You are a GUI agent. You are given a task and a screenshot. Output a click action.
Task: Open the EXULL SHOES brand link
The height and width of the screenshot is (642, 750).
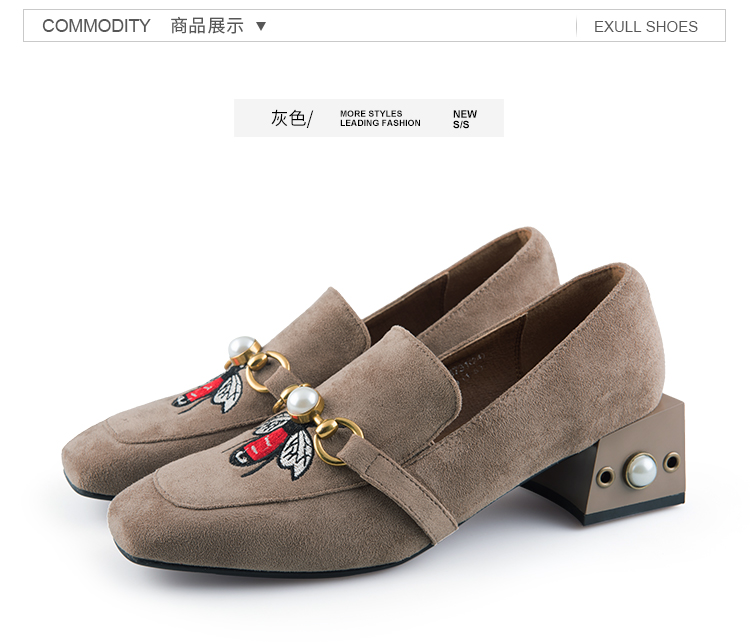coord(646,27)
